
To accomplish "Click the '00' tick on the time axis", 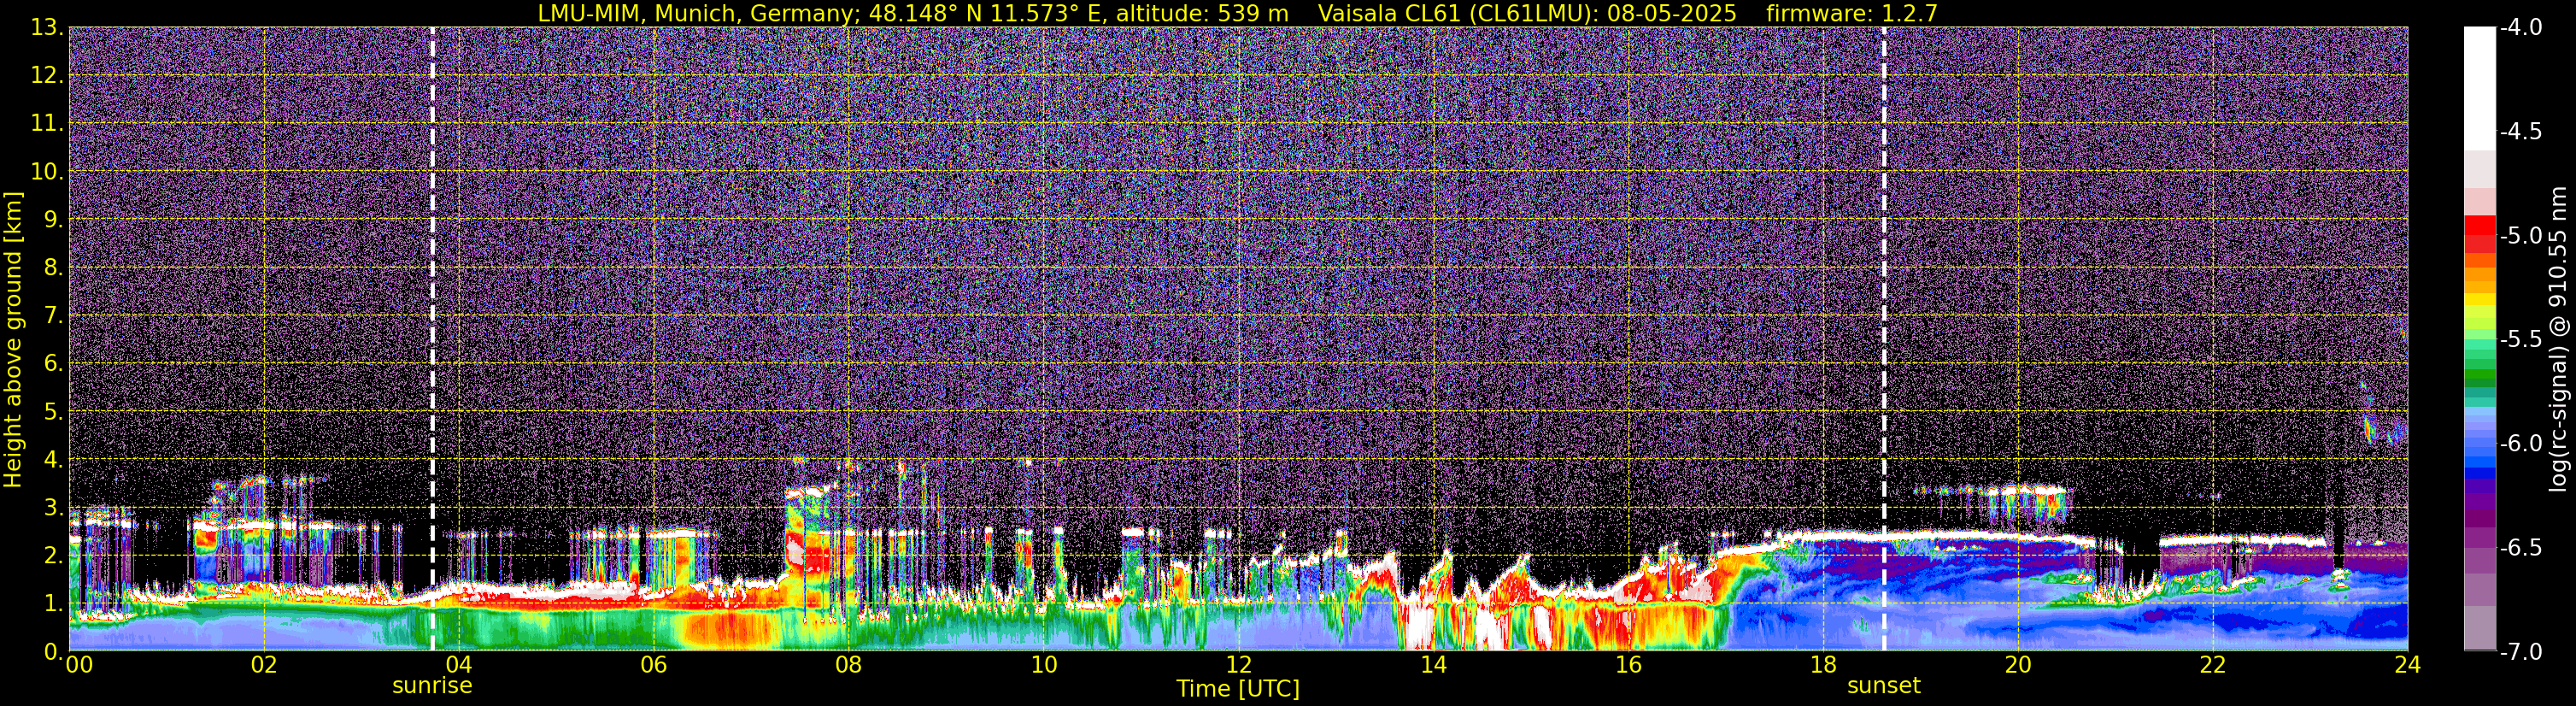I will point(79,665).
